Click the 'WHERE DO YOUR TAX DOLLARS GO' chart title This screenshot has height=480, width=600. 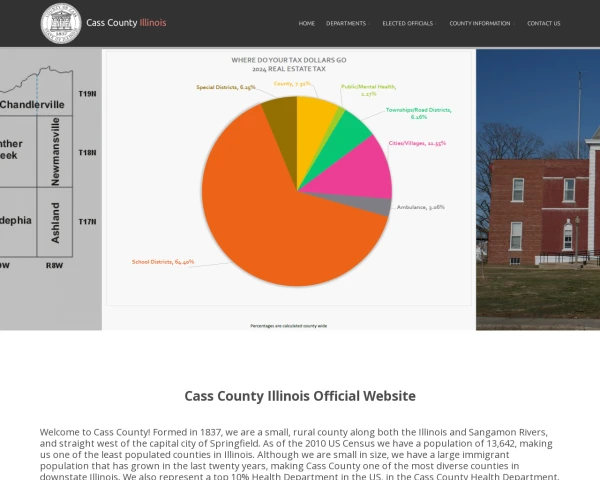(289, 60)
